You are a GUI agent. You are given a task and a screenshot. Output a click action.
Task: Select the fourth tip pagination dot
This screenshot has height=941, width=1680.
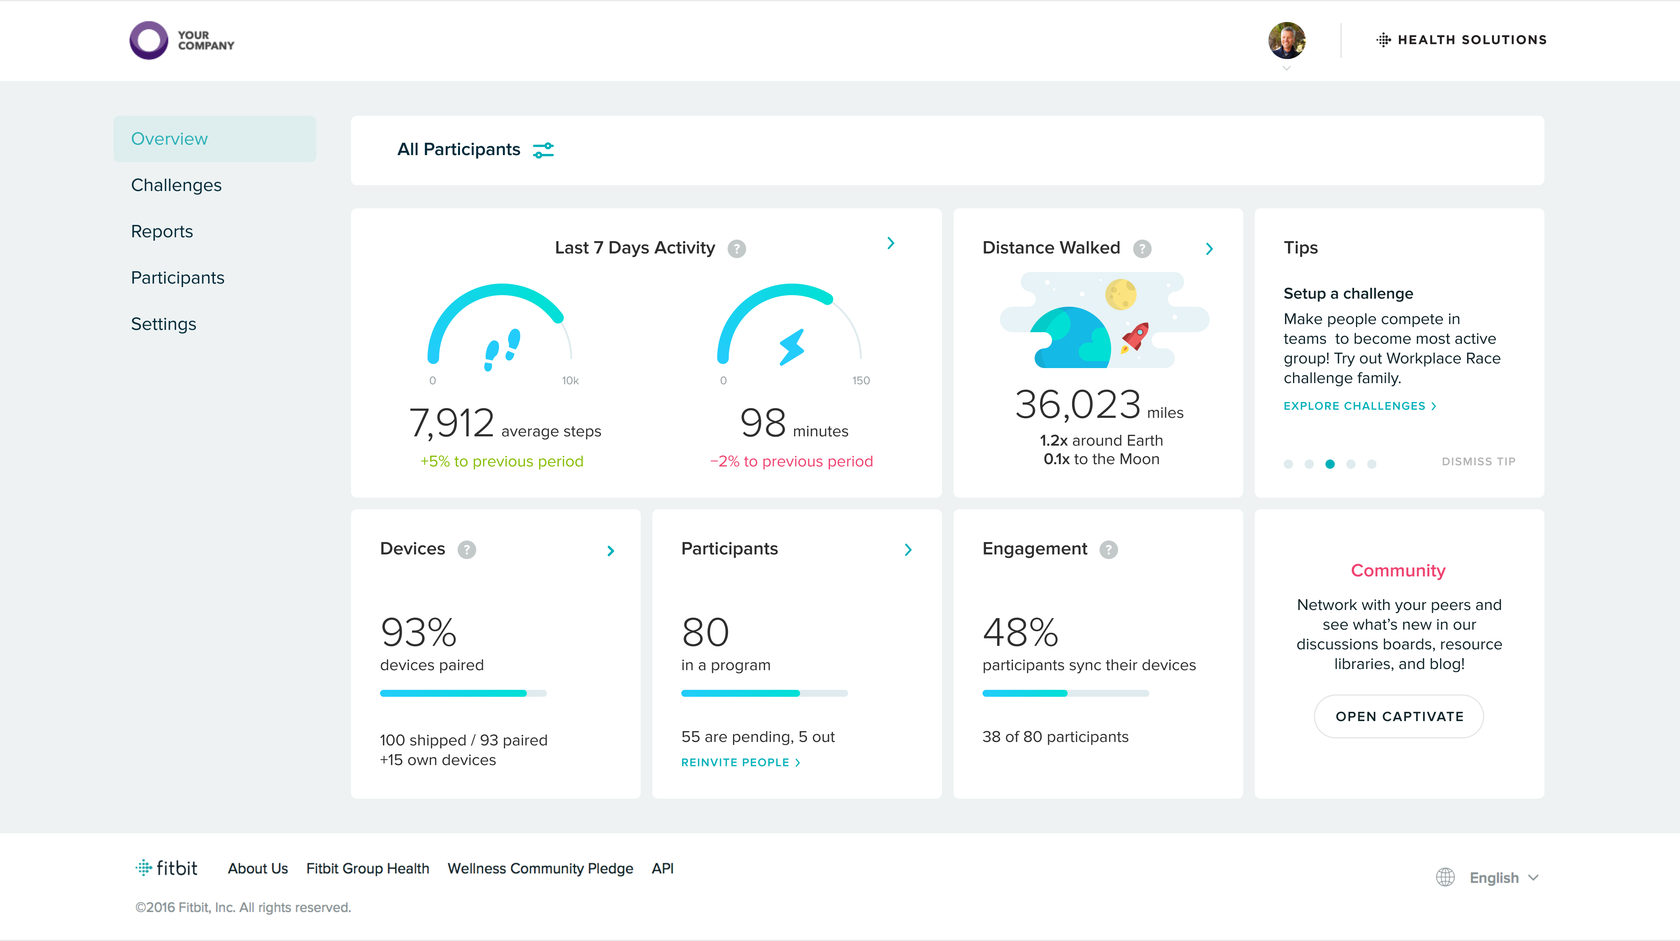(x=1351, y=464)
